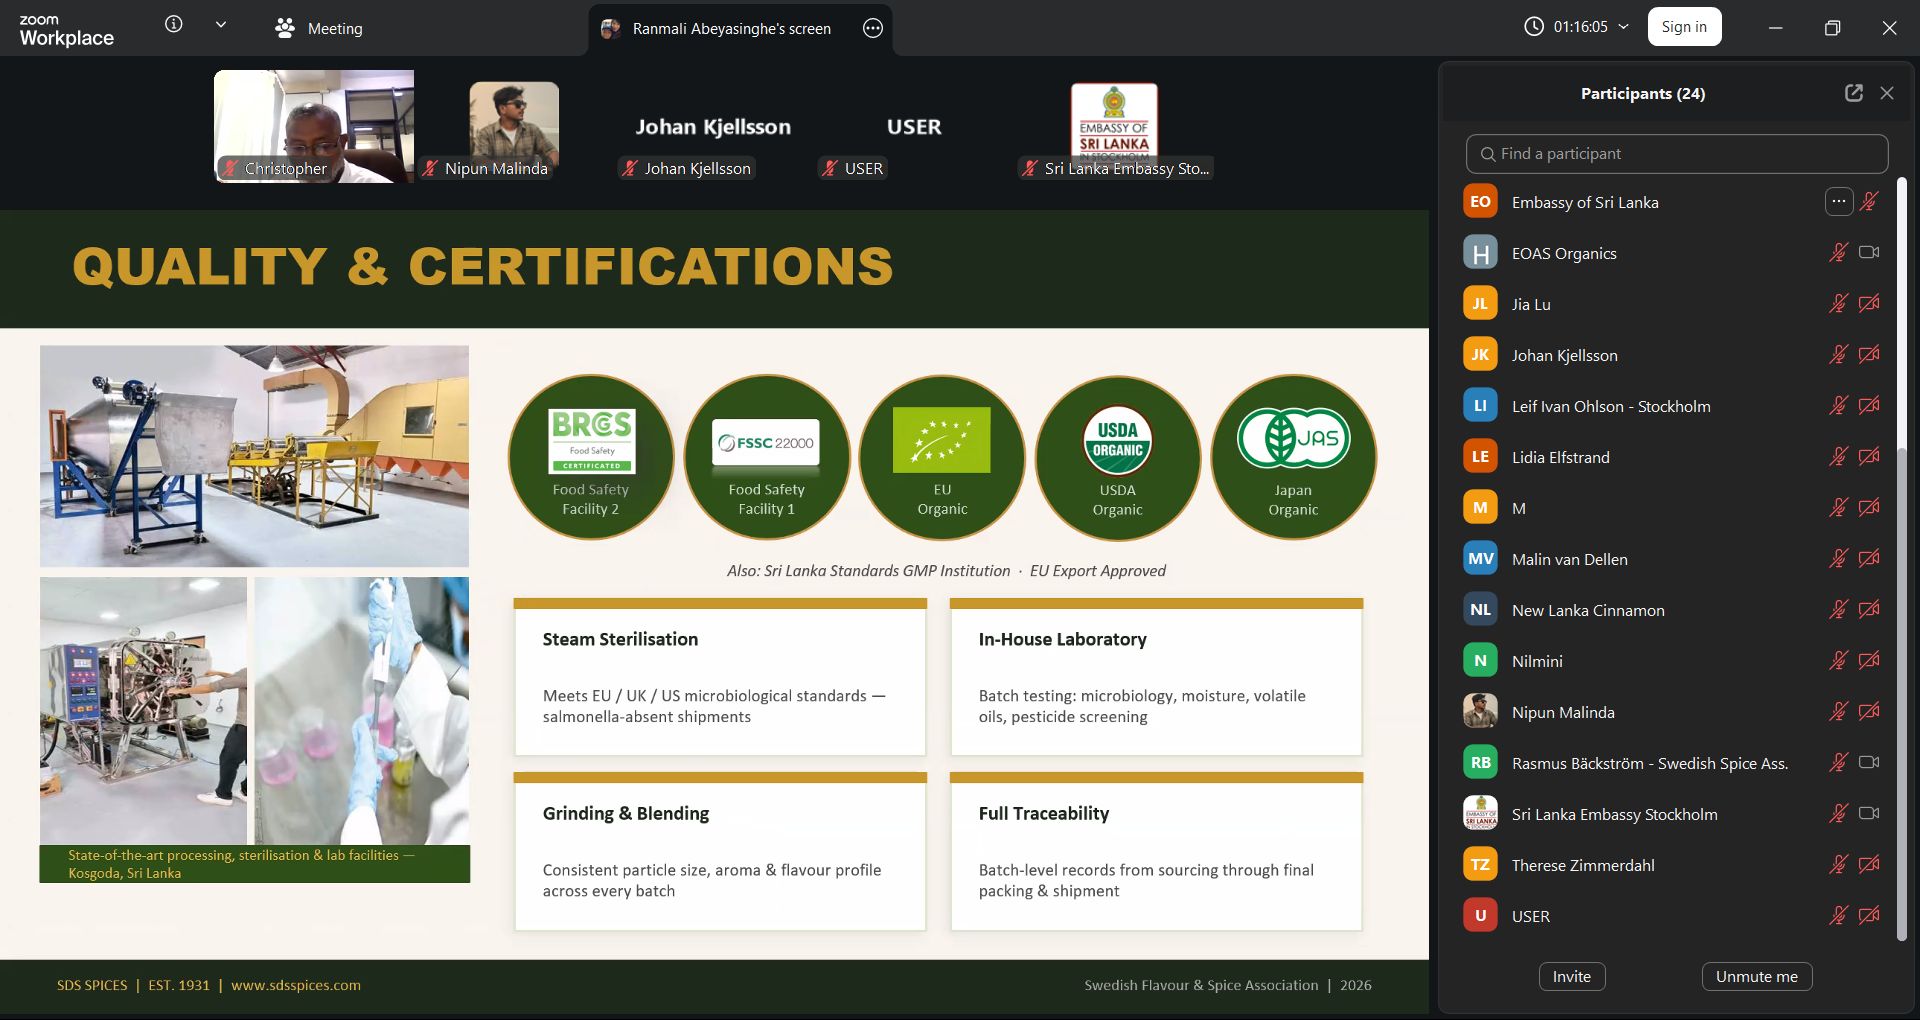The image size is (1920, 1020).
Task: Click the Unmute me button
Action: [x=1757, y=977]
